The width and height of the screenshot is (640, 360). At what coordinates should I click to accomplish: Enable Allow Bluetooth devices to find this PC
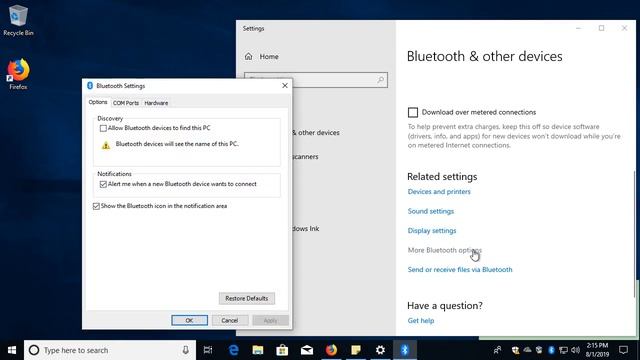(103, 128)
